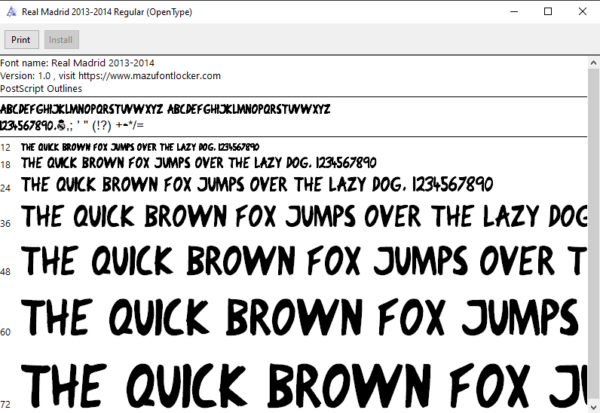Close the Real Madrid font window
The width and height of the screenshot is (600, 413).
coord(582,11)
